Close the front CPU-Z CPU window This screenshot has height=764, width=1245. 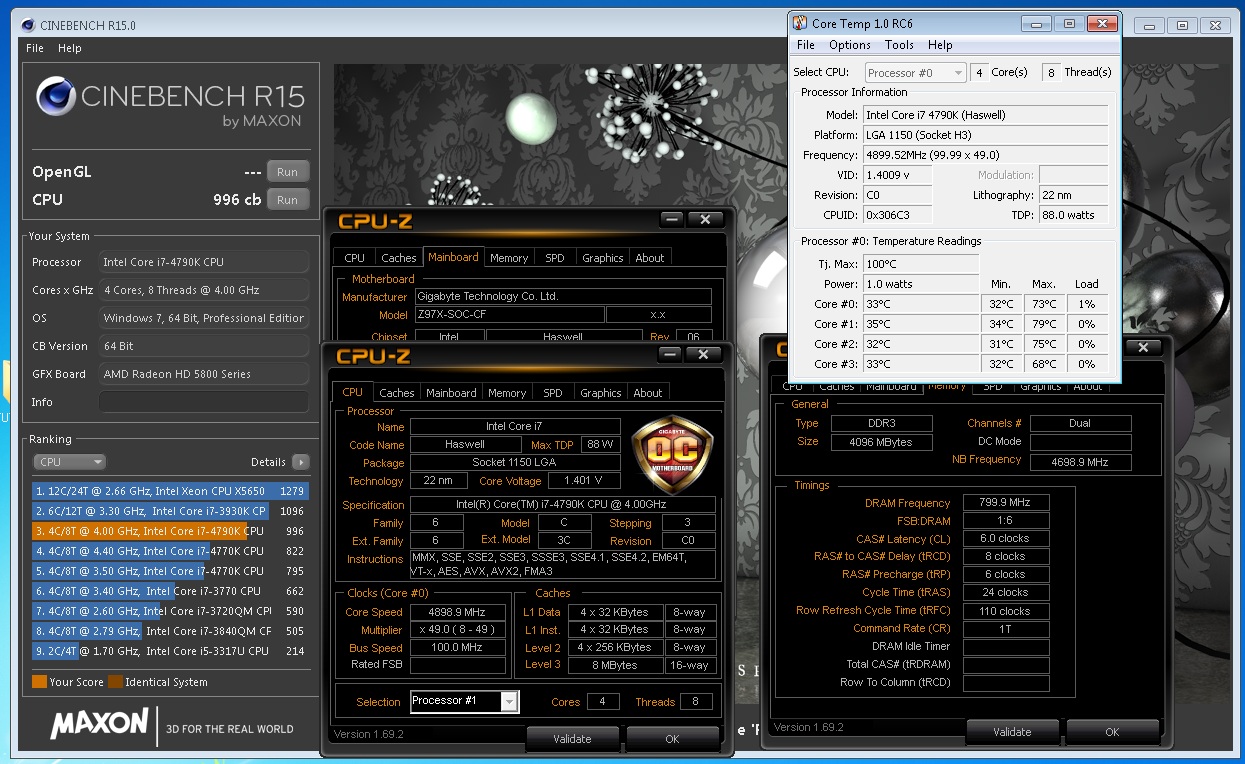pyautogui.click(x=704, y=355)
